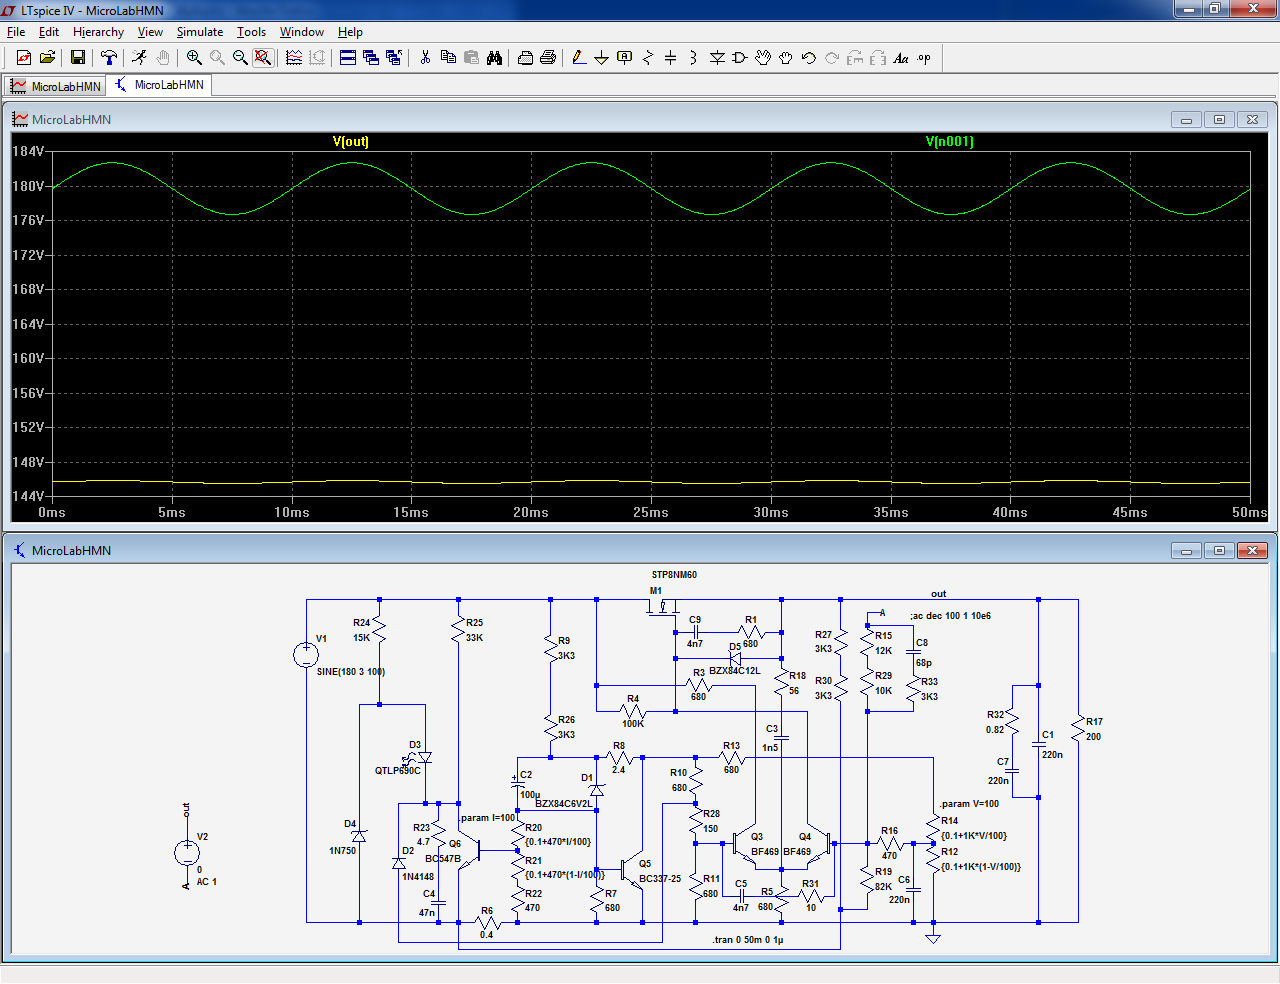
Task: Click the BZX84C12L zener label
Action: [x=735, y=671]
